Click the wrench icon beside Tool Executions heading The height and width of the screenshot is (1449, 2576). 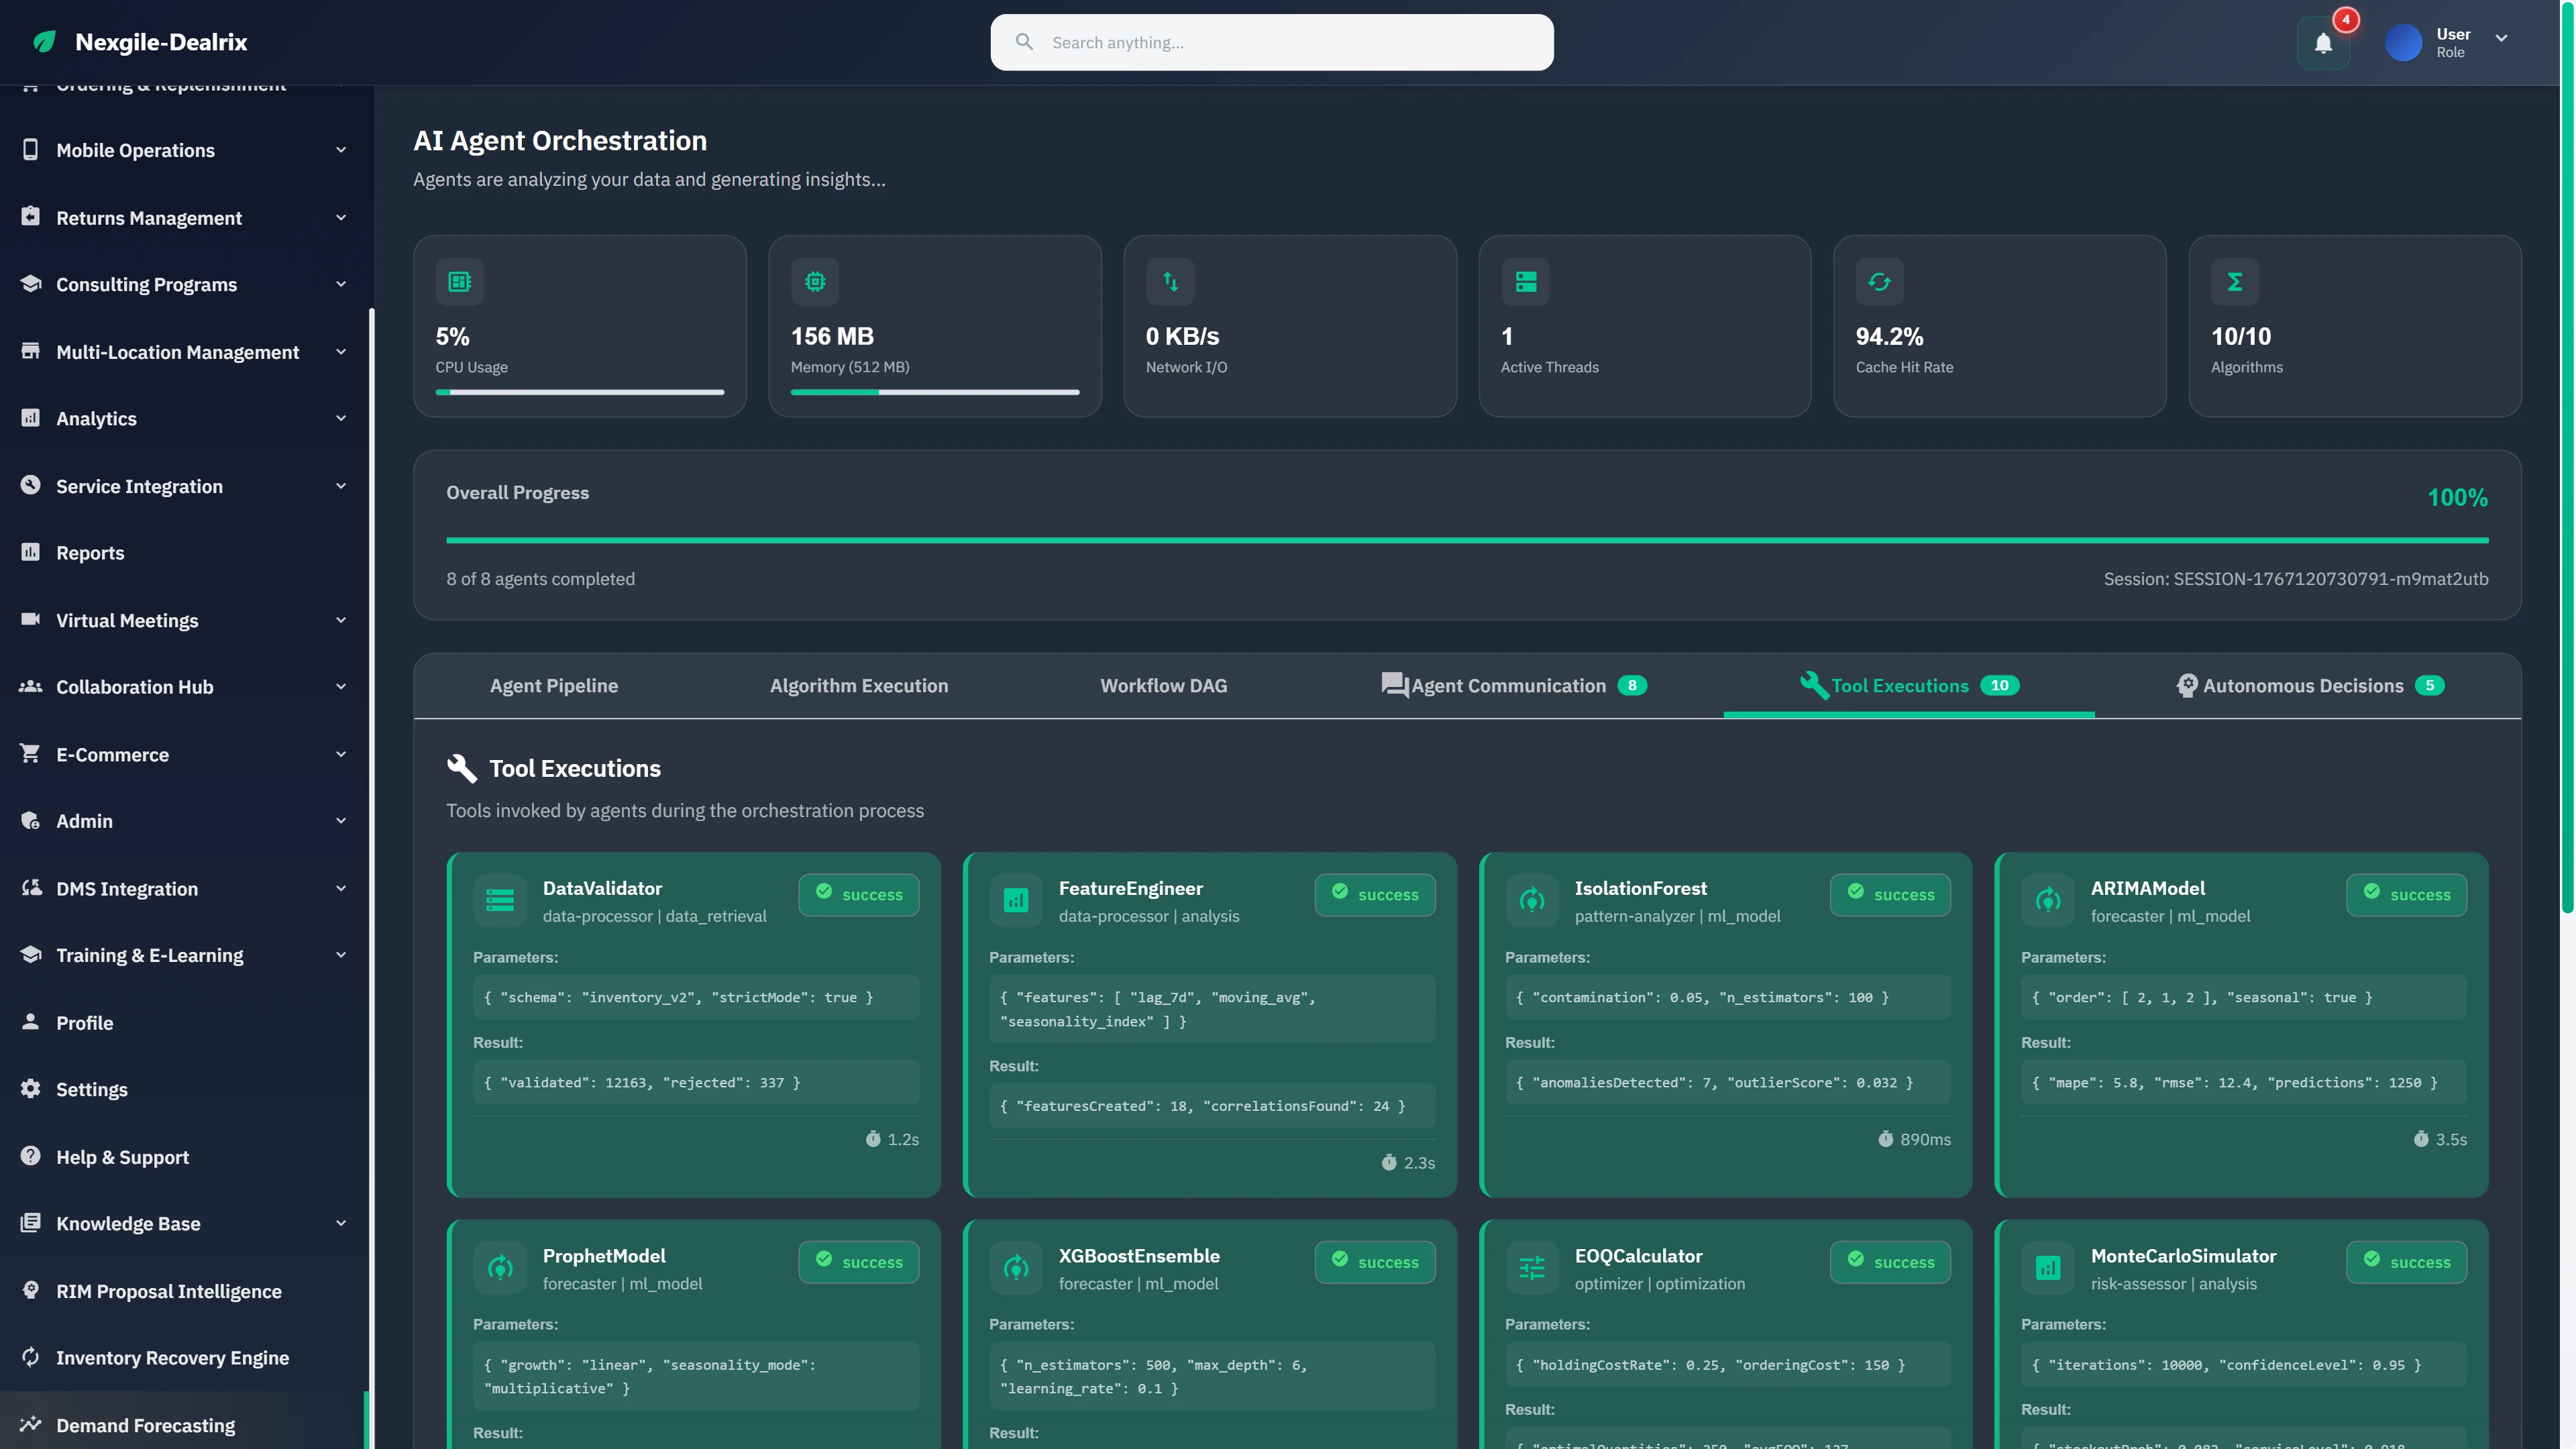pyautogui.click(x=461, y=768)
